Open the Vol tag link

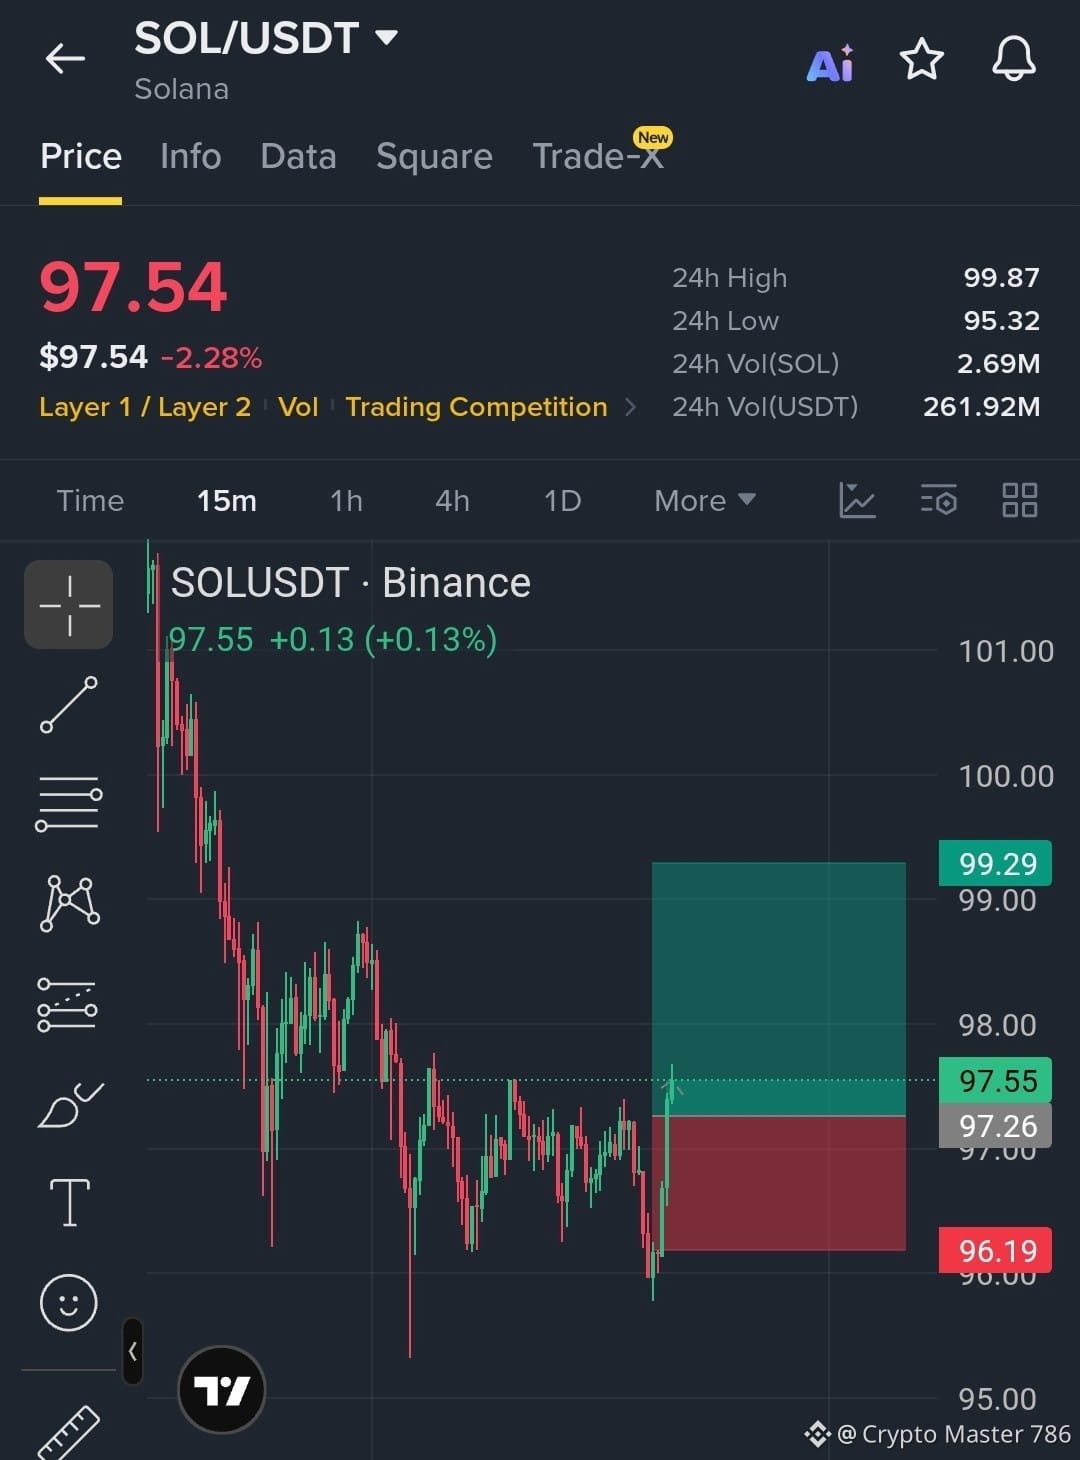pyautogui.click(x=298, y=407)
